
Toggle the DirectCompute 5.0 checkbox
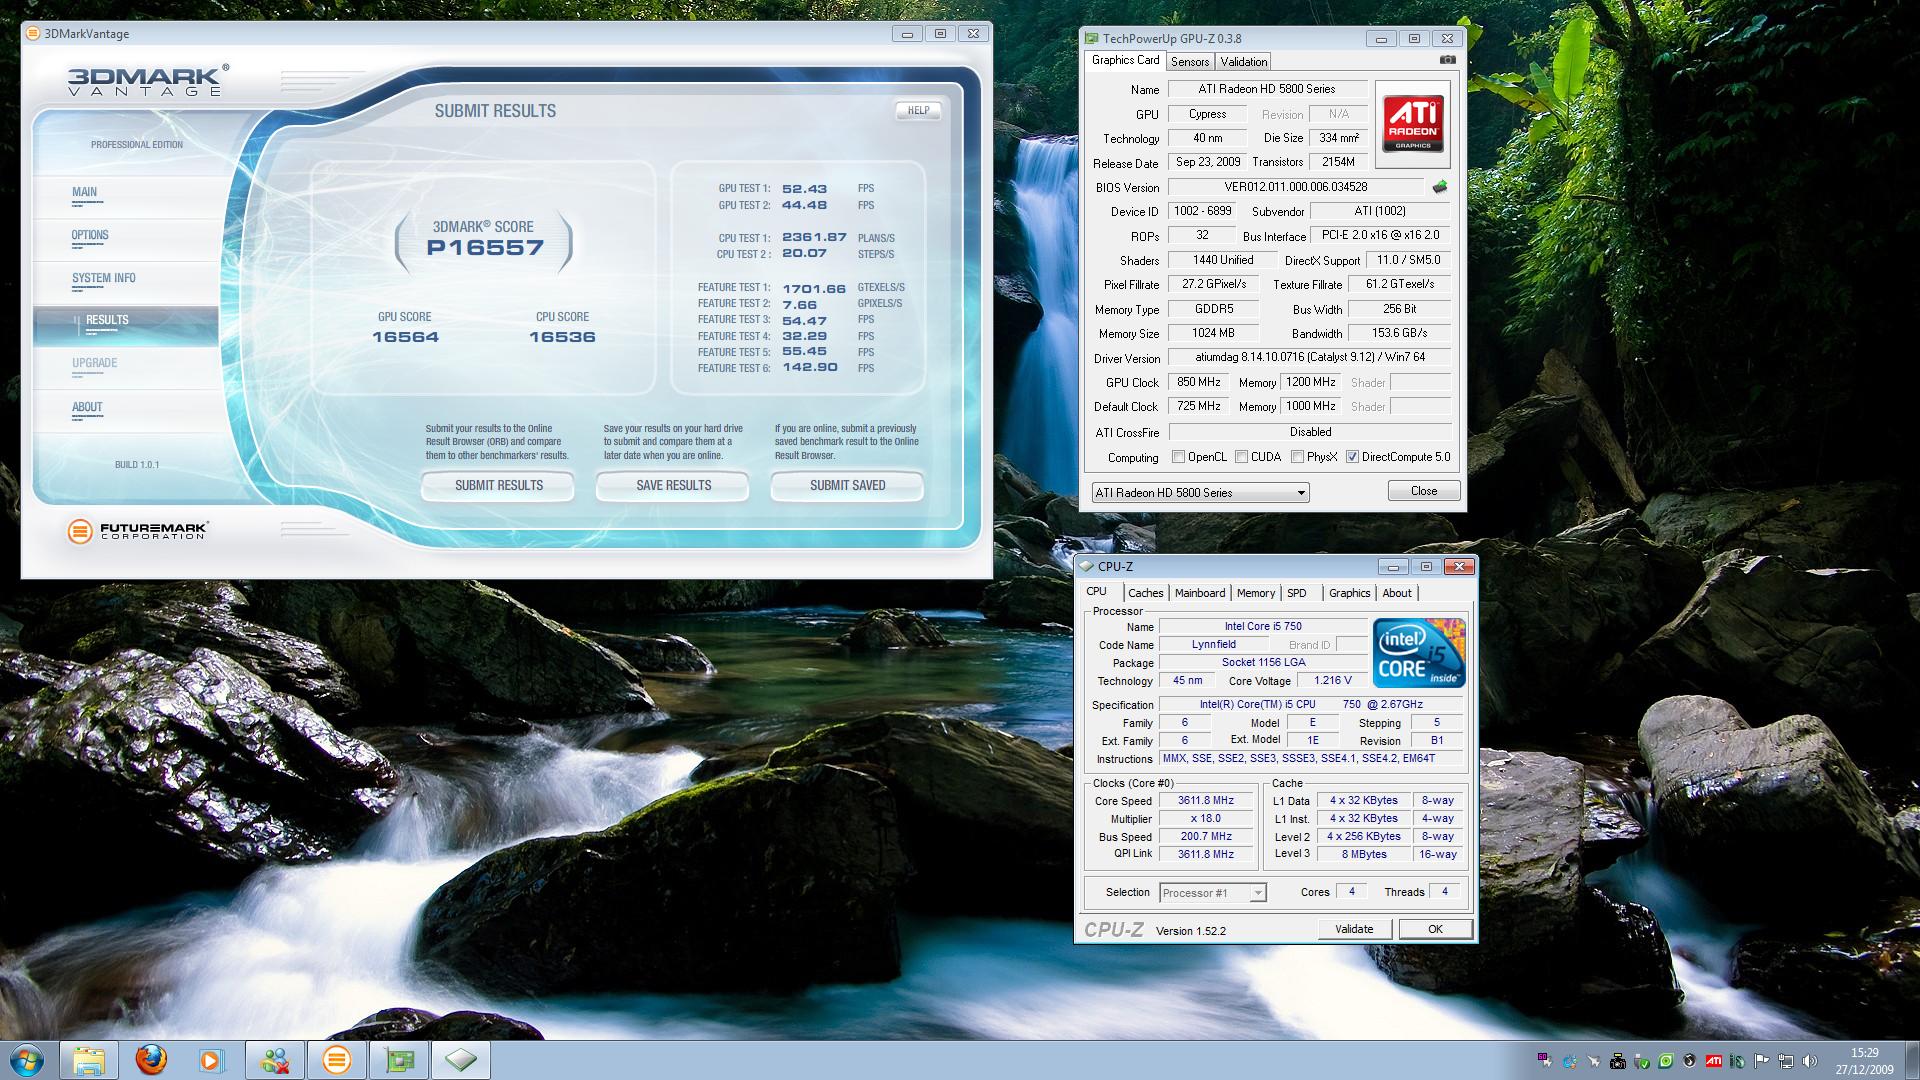[x=1352, y=457]
